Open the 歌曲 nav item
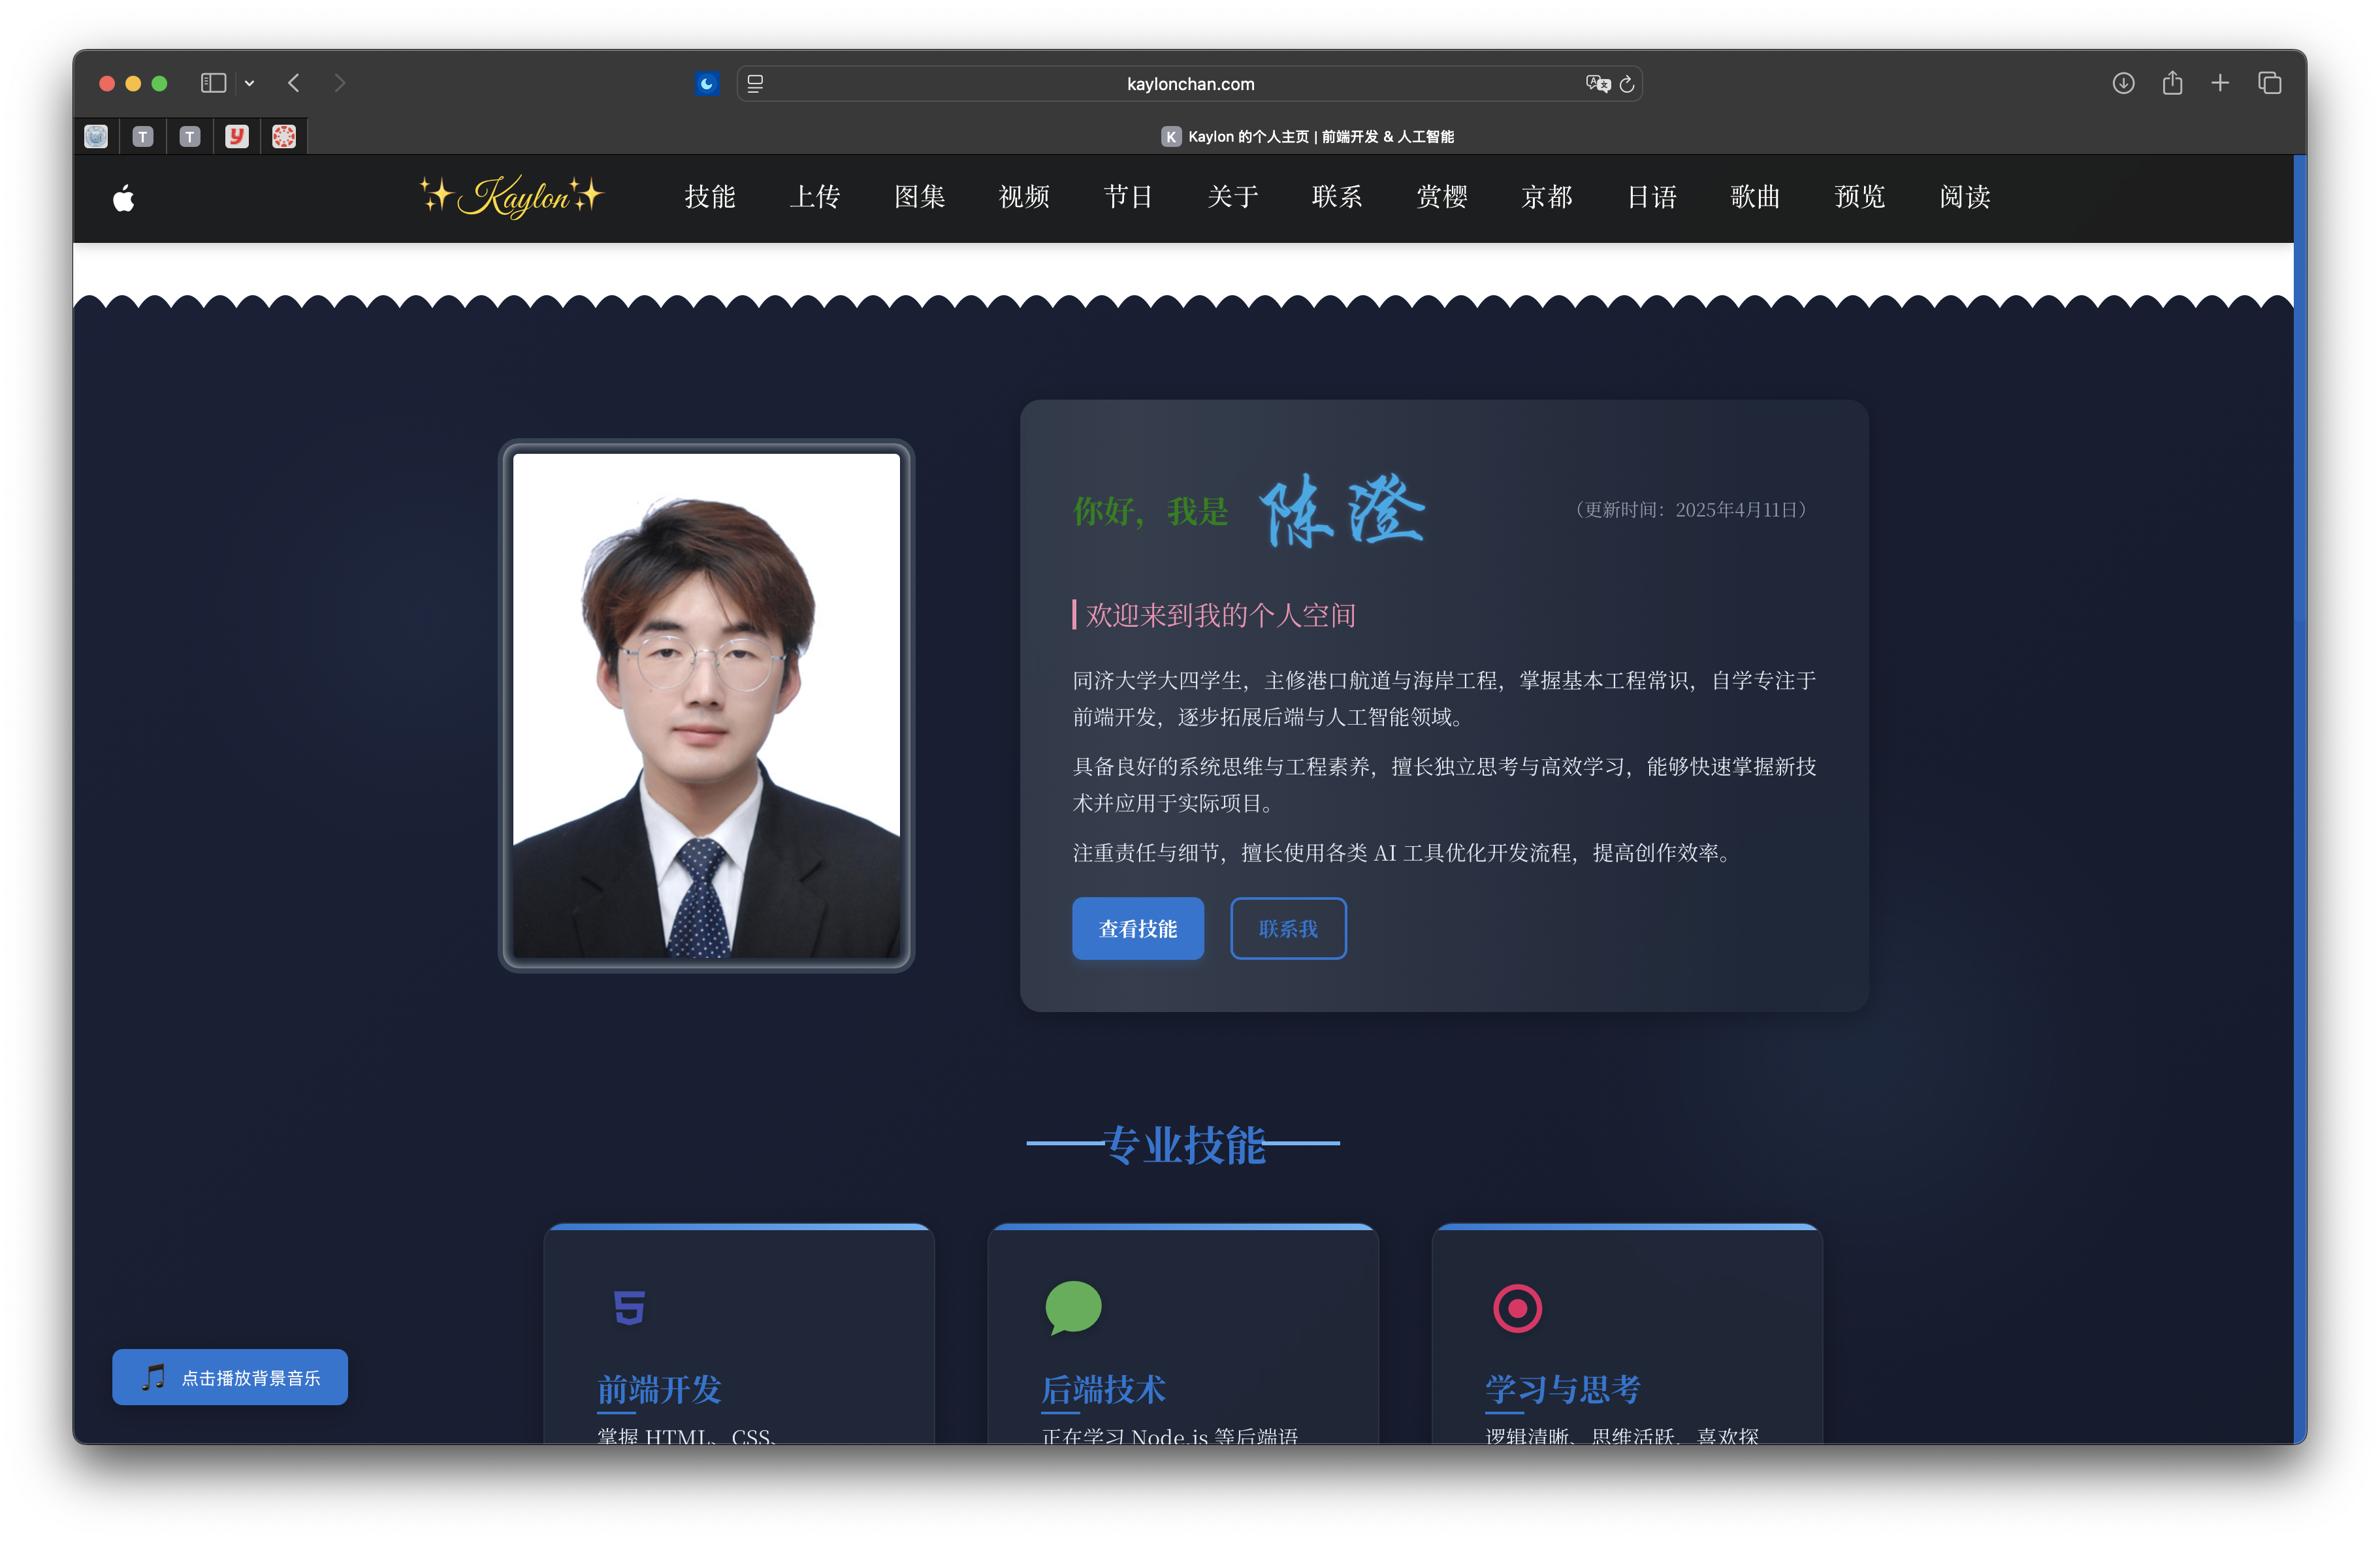The height and width of the screenshot is (1541, 2380). [1756, 196]
